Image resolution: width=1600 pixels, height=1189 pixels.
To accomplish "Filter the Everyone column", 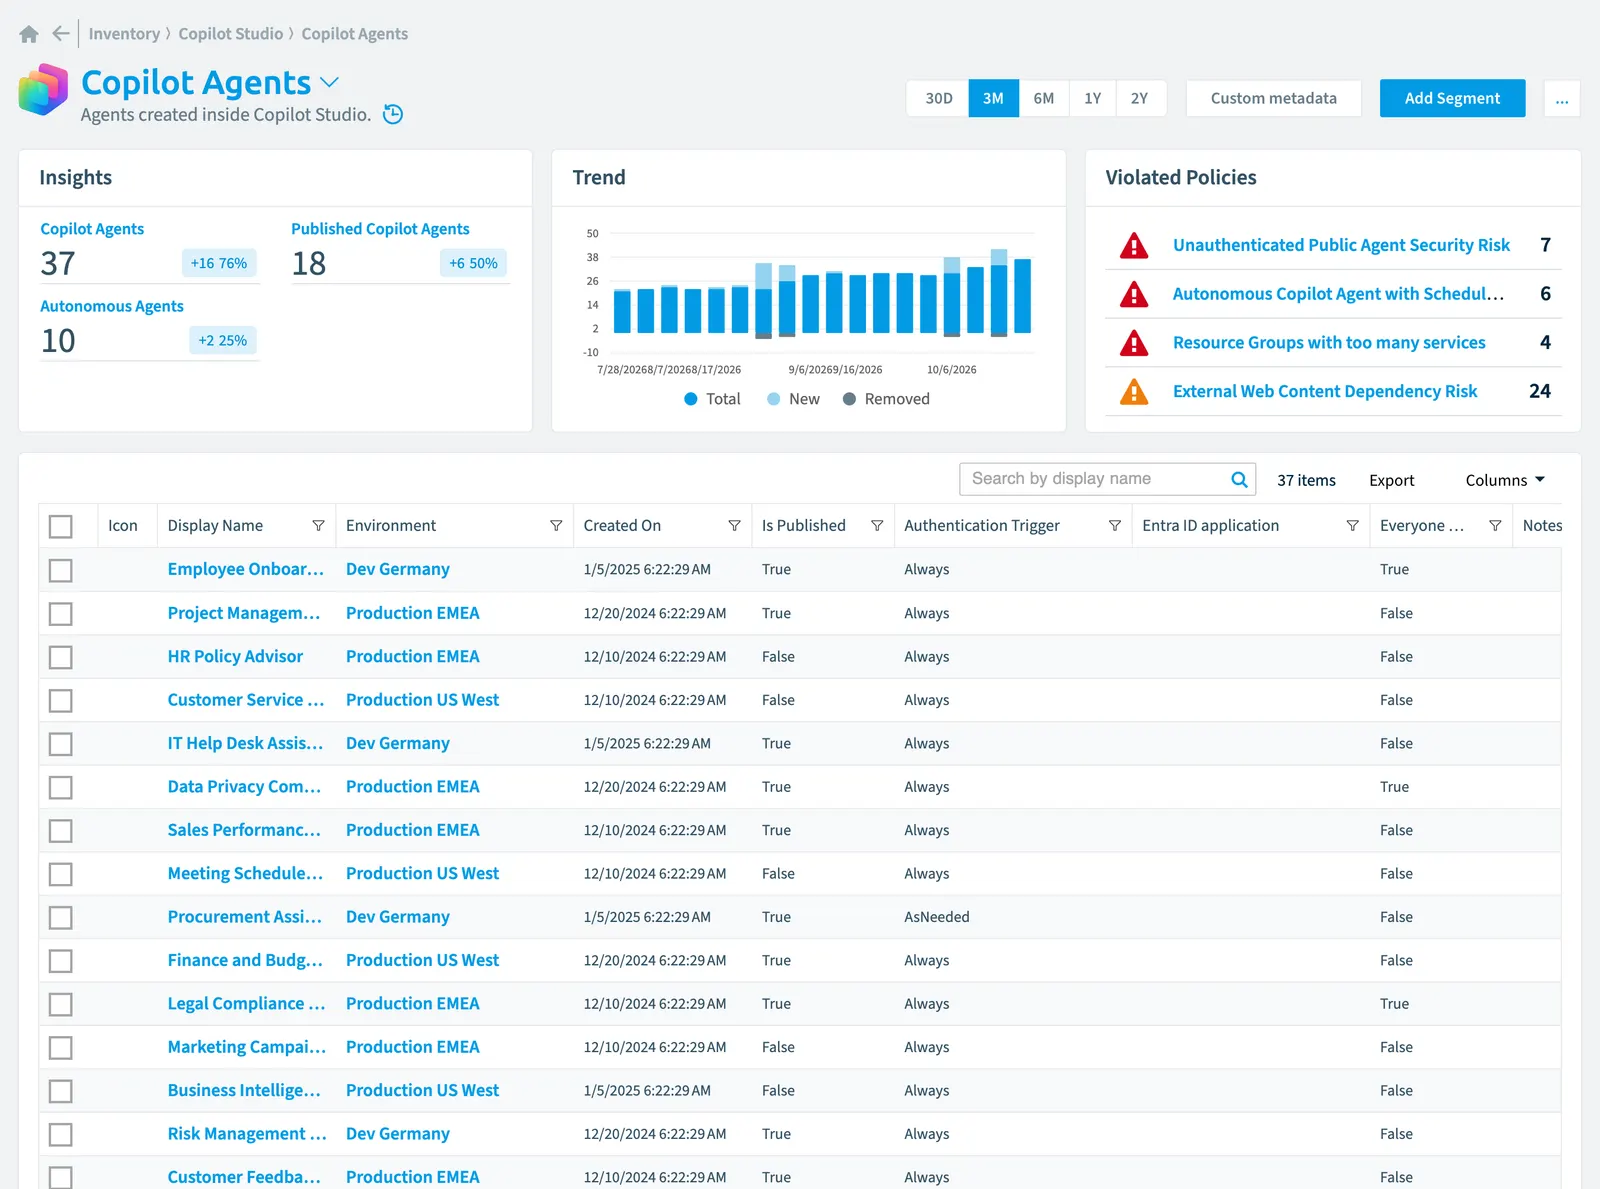I will [x=1495, y=526].
